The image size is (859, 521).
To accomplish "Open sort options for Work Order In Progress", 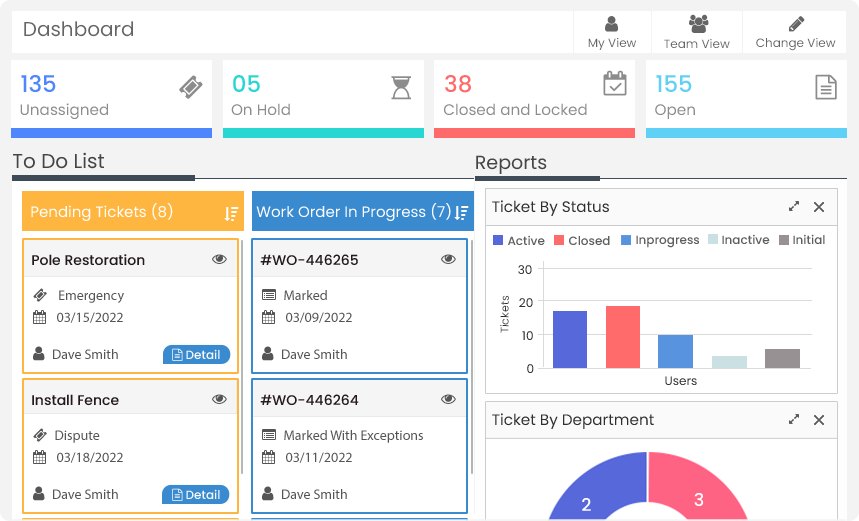I will [x=461, y=213].
